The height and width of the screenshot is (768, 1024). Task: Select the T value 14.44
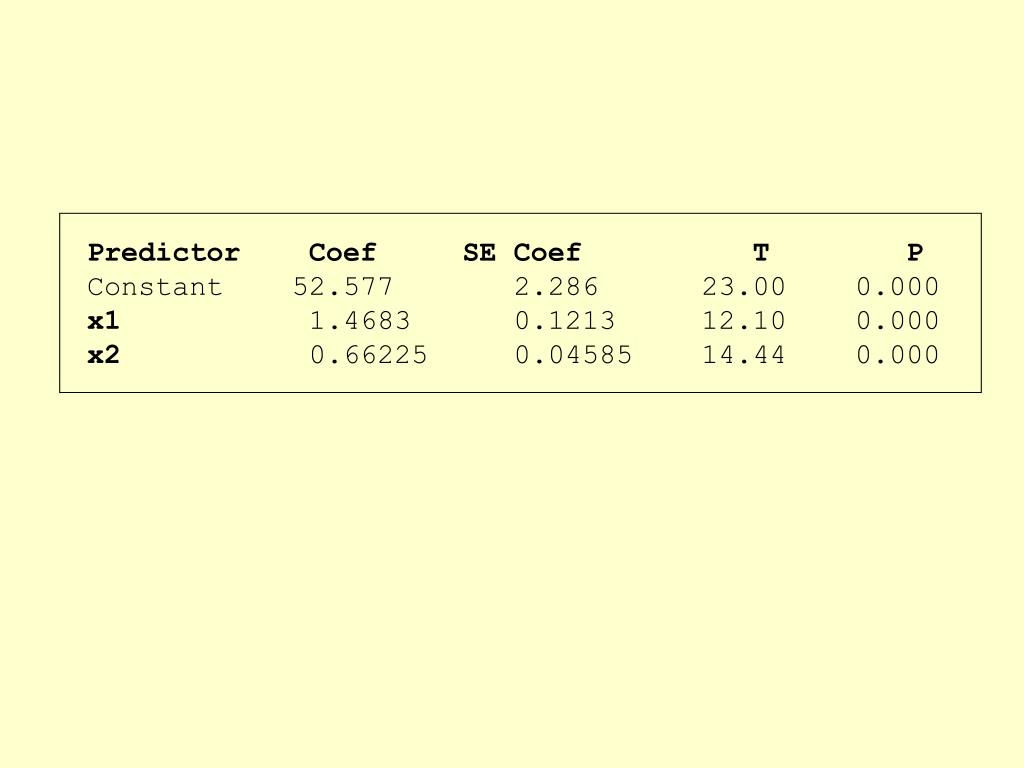point(744,355)
